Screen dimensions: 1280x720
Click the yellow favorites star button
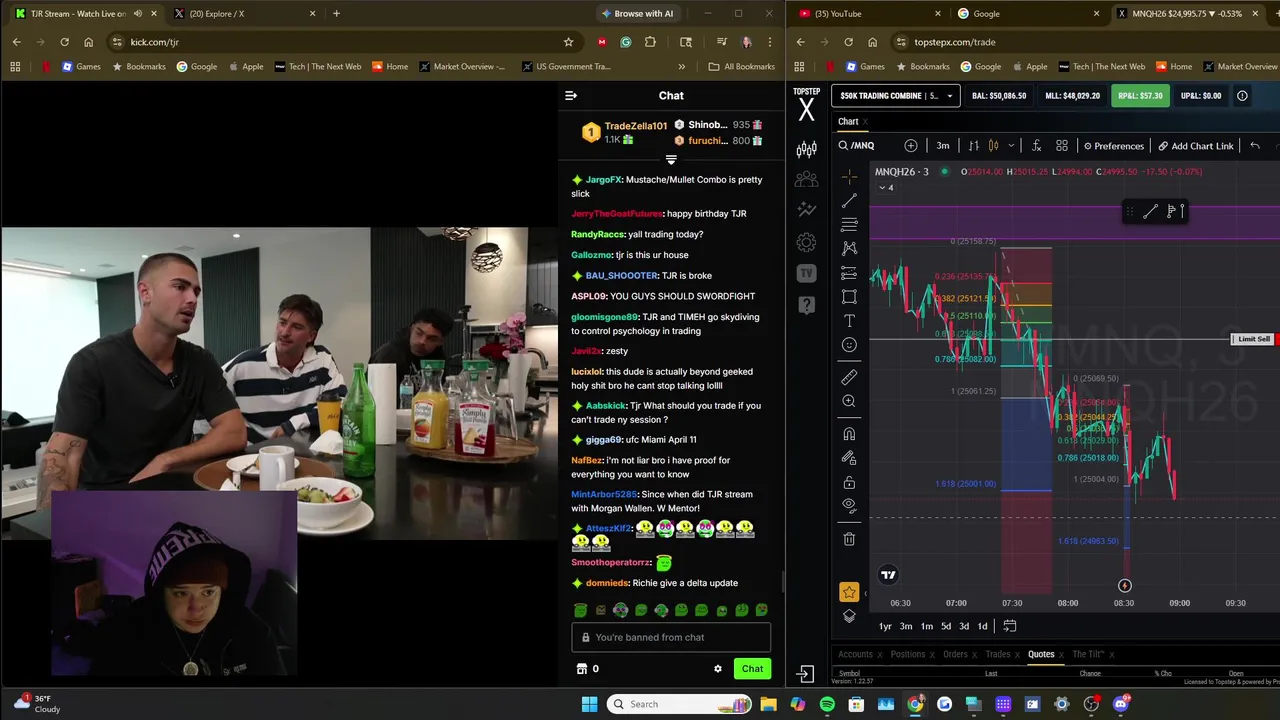[849, 592]
